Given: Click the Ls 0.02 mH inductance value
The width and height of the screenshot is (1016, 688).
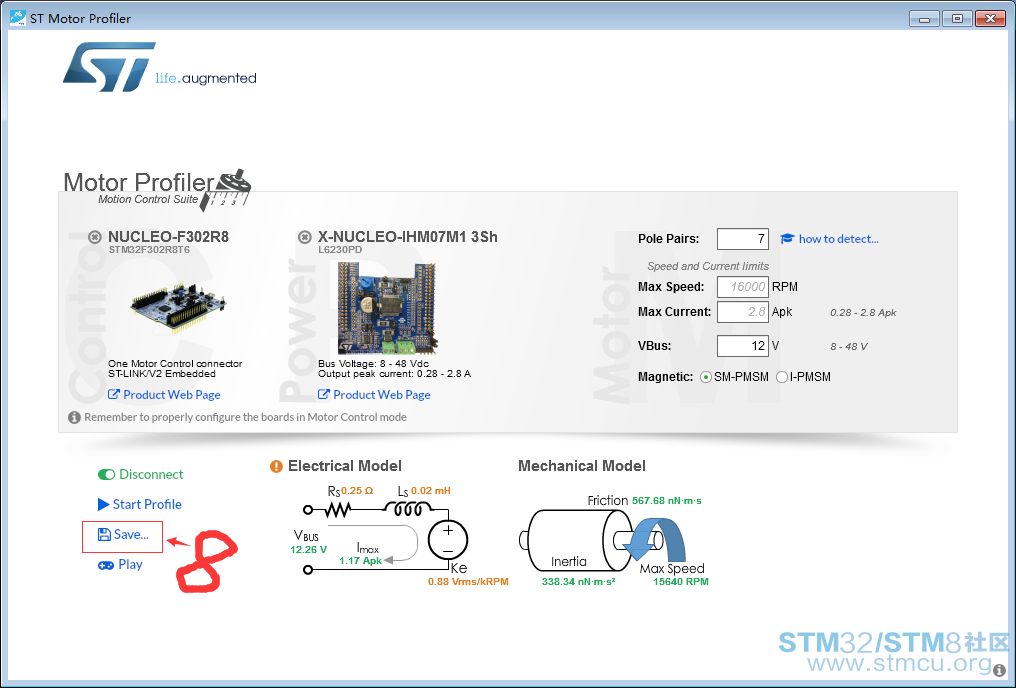Looking at the screenshot, I should [430, 491].
